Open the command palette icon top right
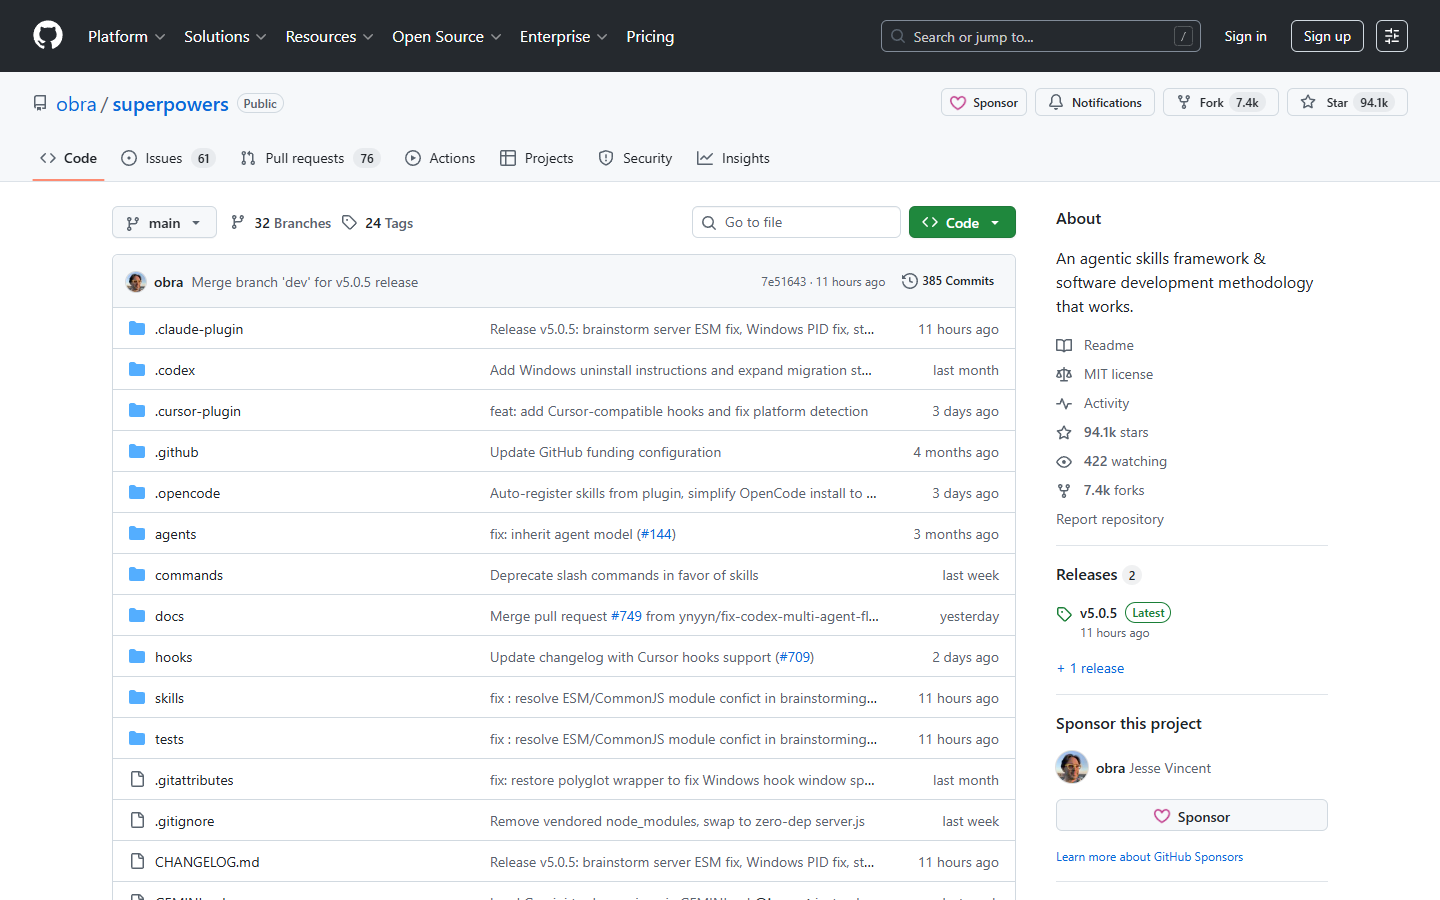Image resolution: width=1440 pixels, height=900 pixels. click(x=1392, y=36)
